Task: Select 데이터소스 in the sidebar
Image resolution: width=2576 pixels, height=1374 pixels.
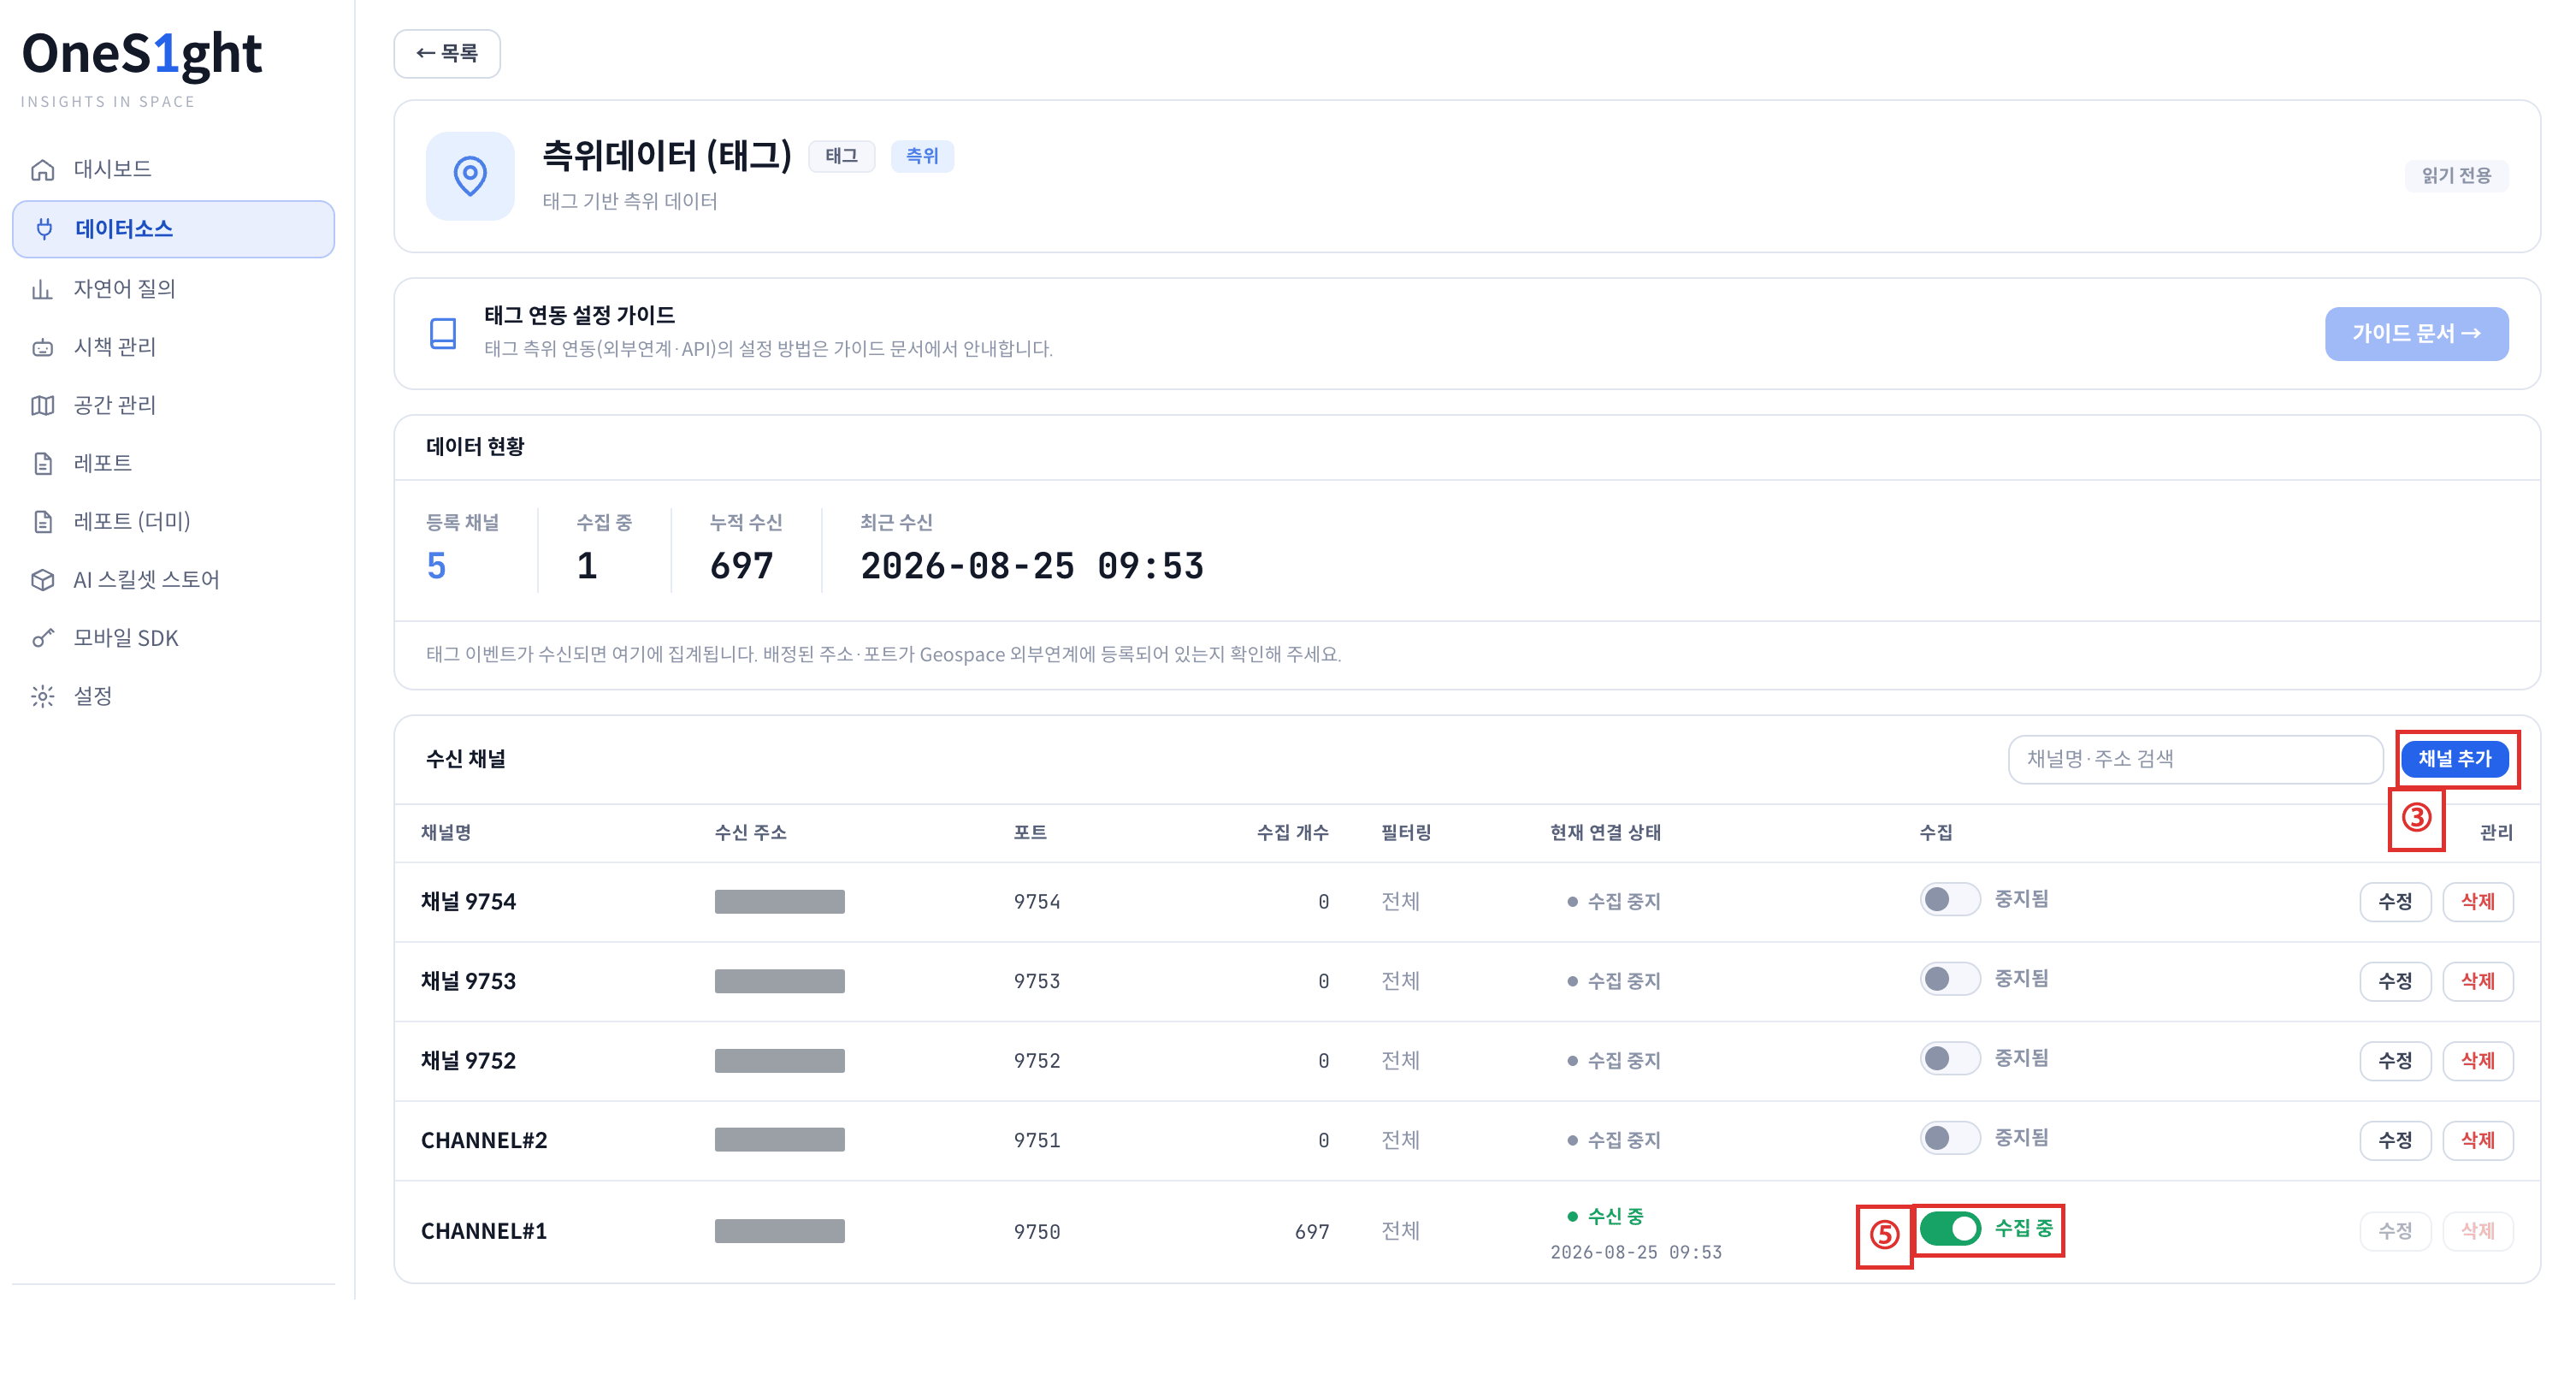Action: [173, 229]
